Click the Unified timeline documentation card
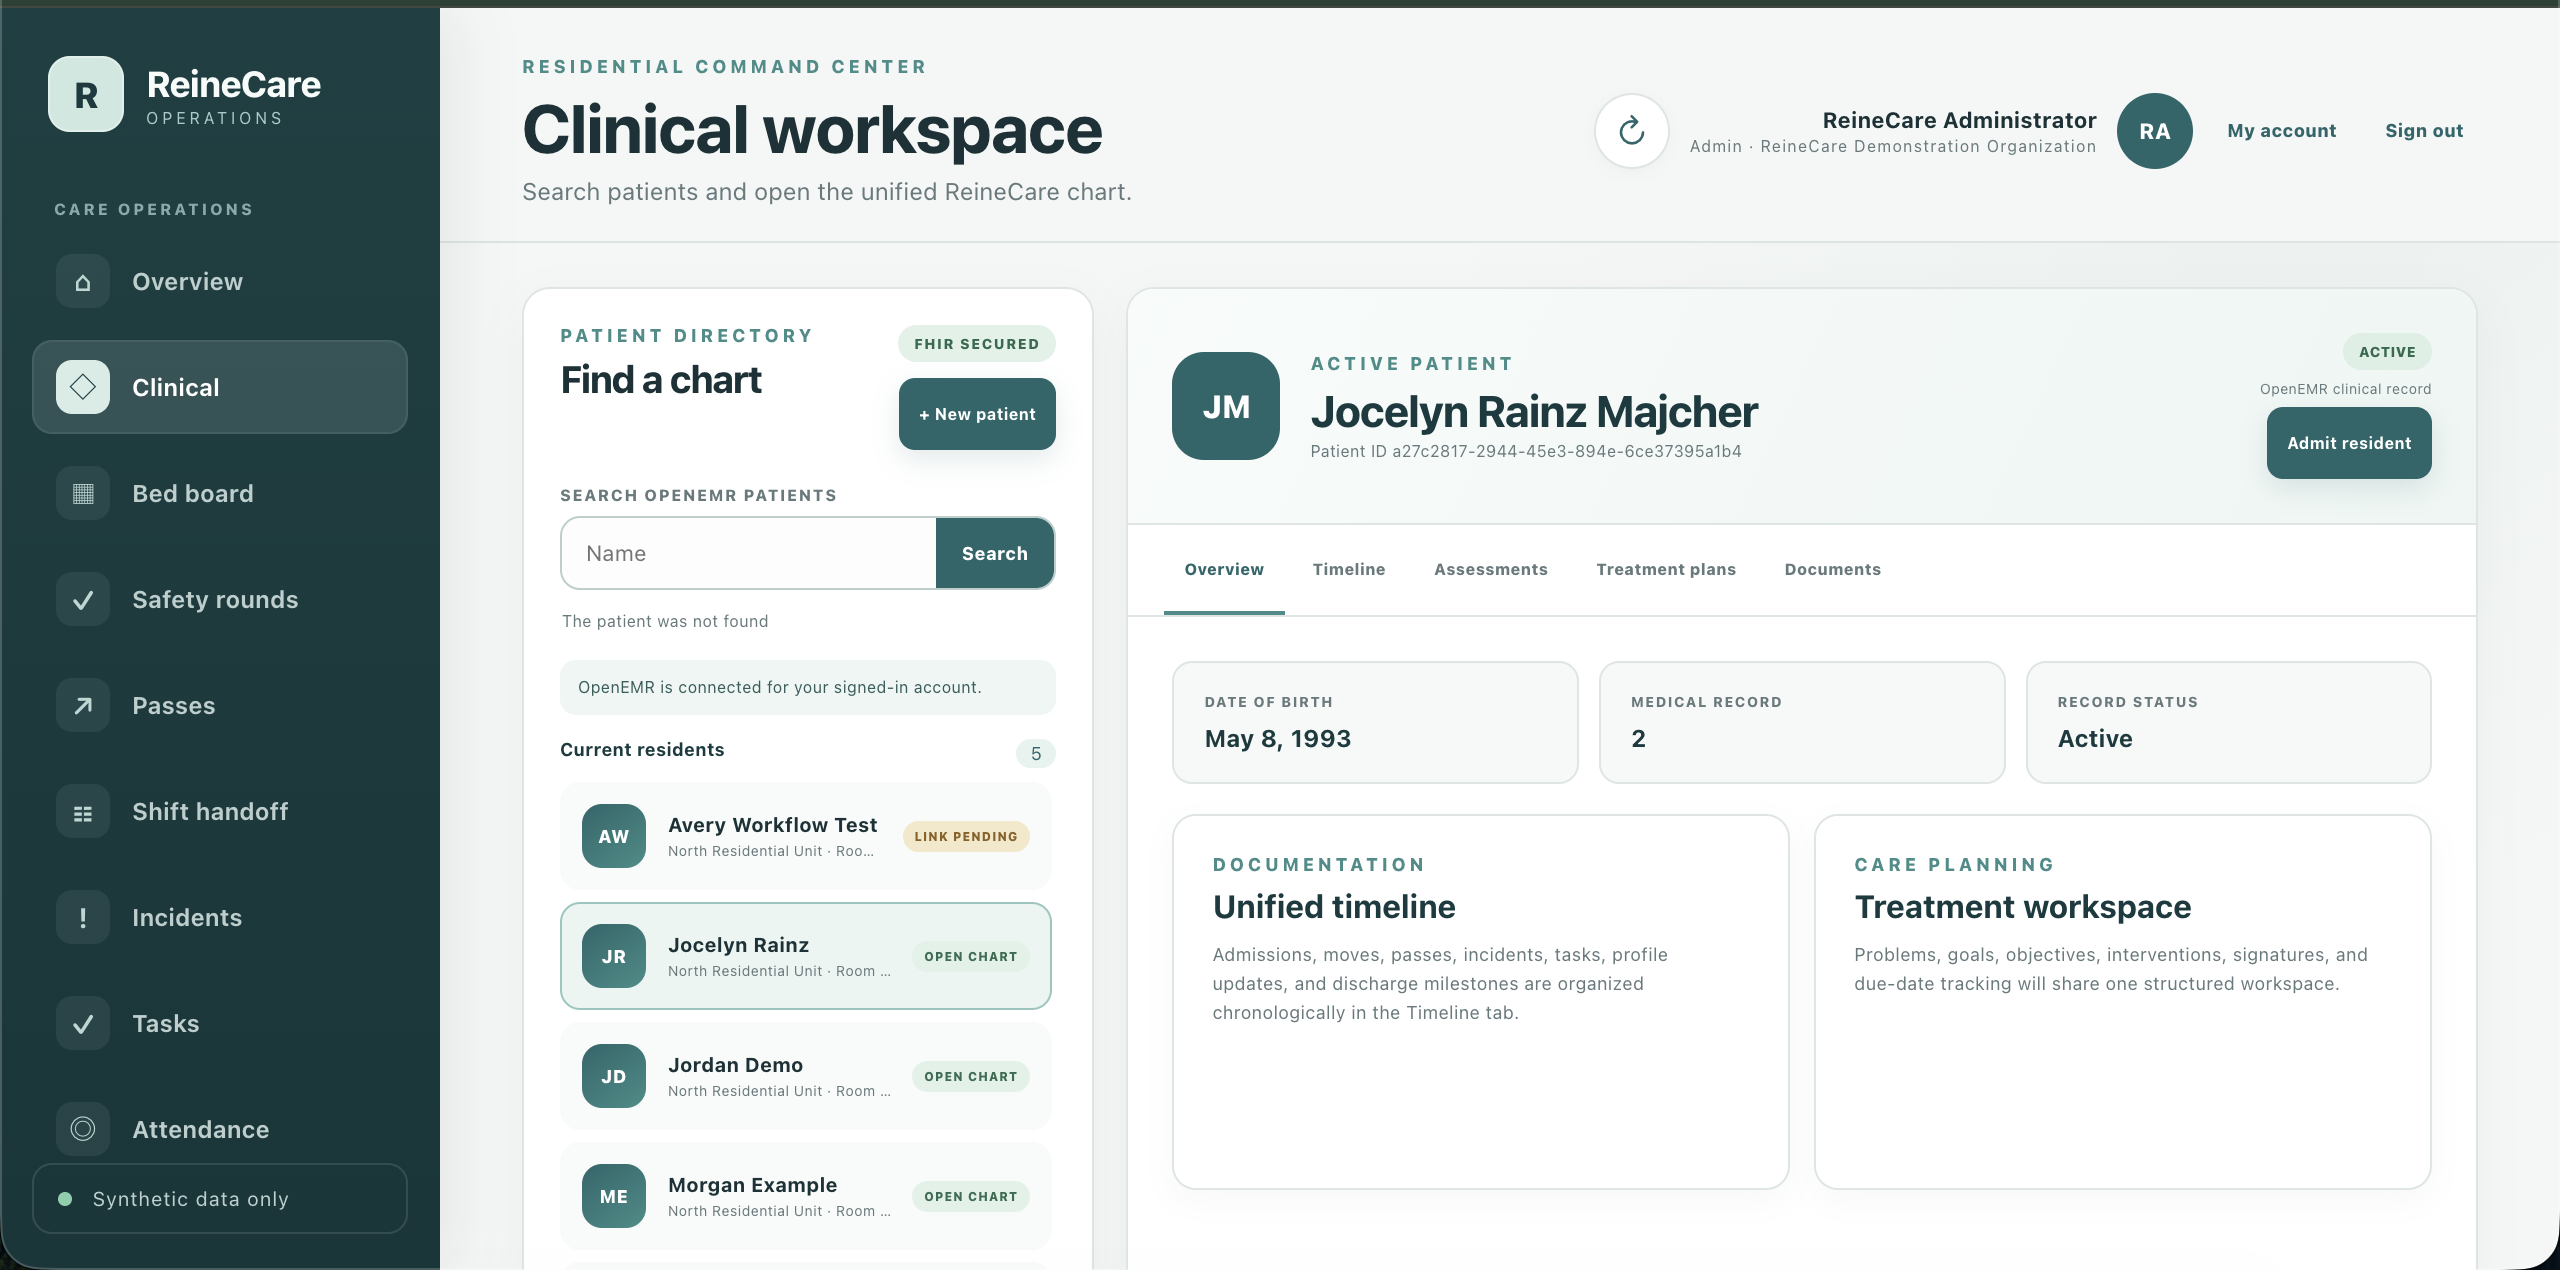 [x=1480, y=1002]
